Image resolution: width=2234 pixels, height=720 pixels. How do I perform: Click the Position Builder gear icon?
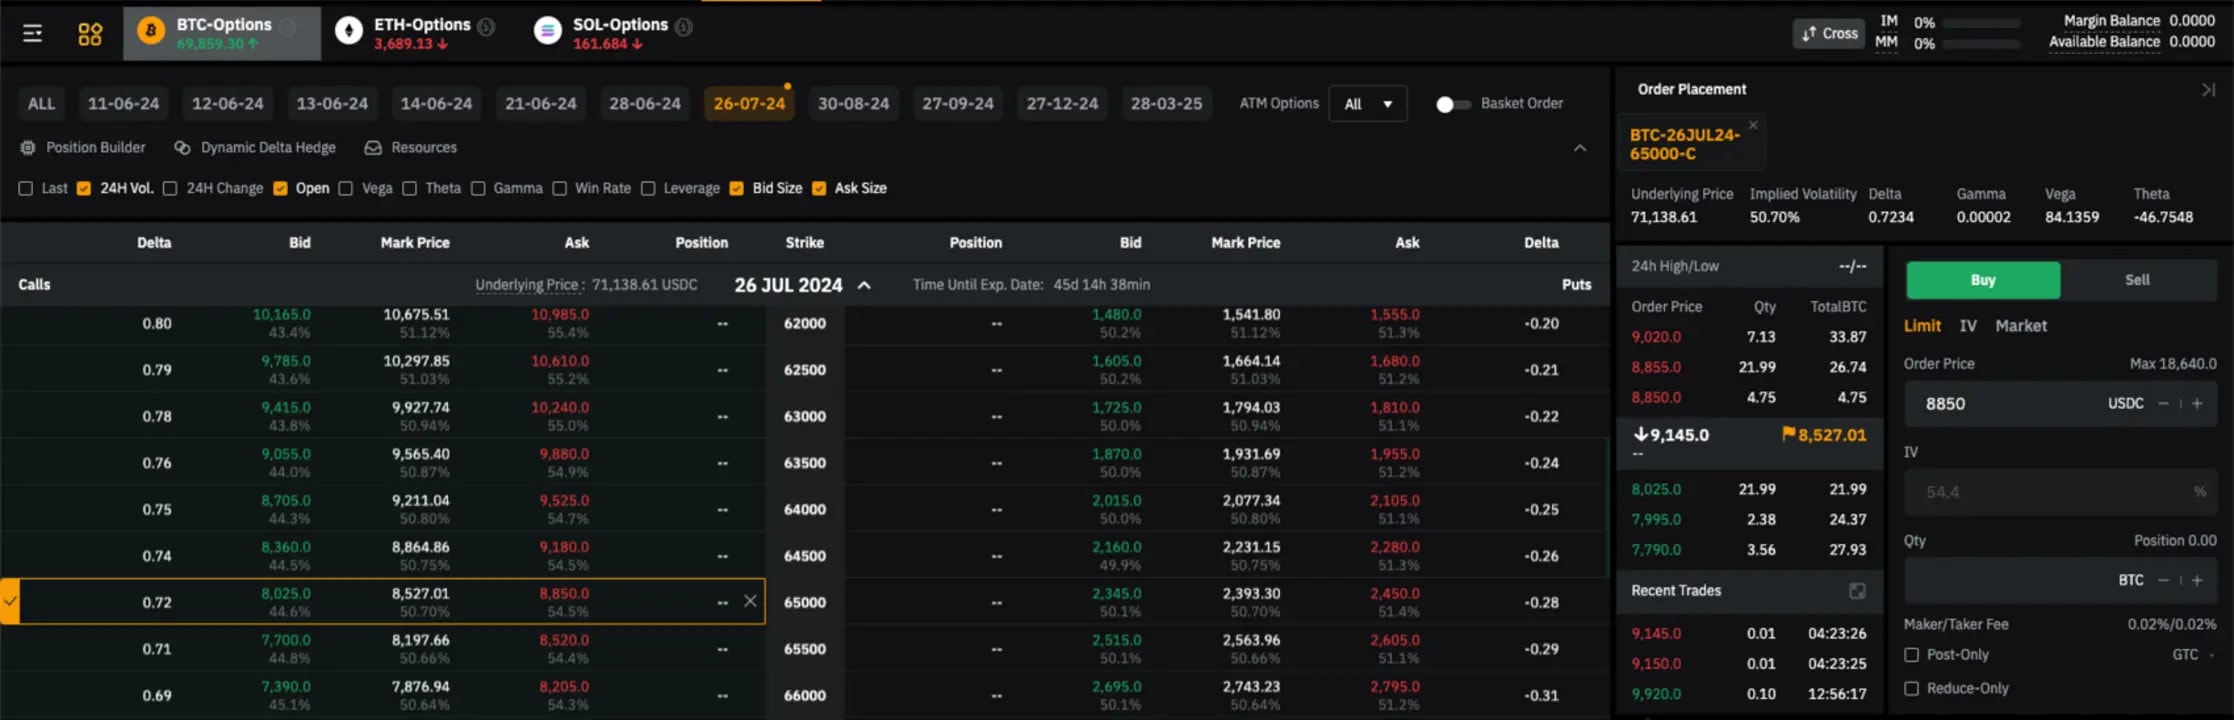point(28,147)
